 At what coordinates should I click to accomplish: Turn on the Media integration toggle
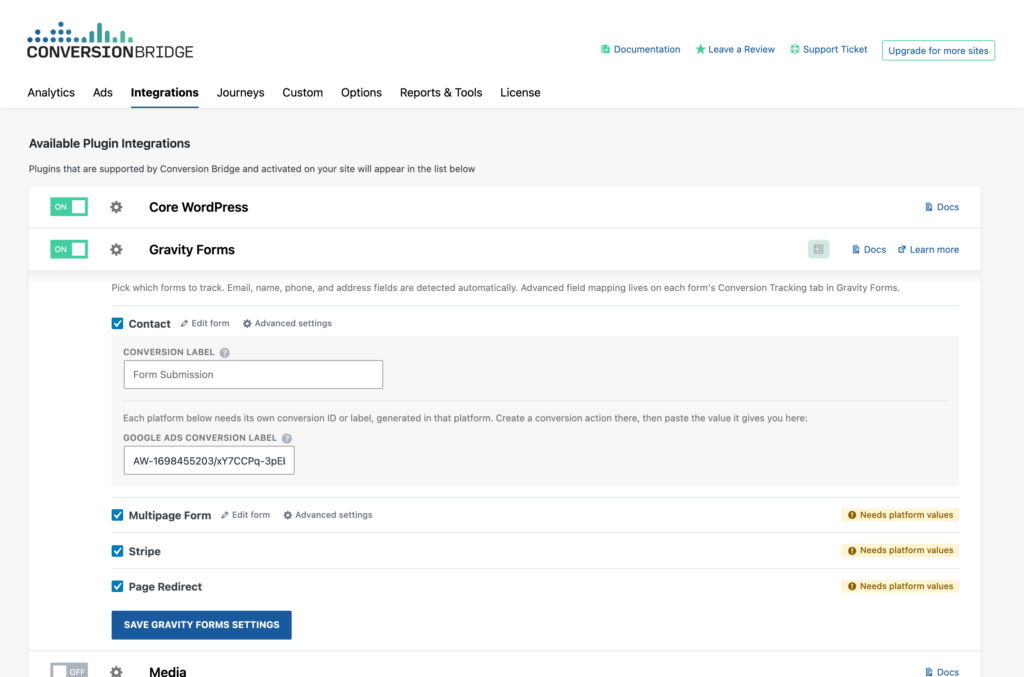(x=69, y=670)
